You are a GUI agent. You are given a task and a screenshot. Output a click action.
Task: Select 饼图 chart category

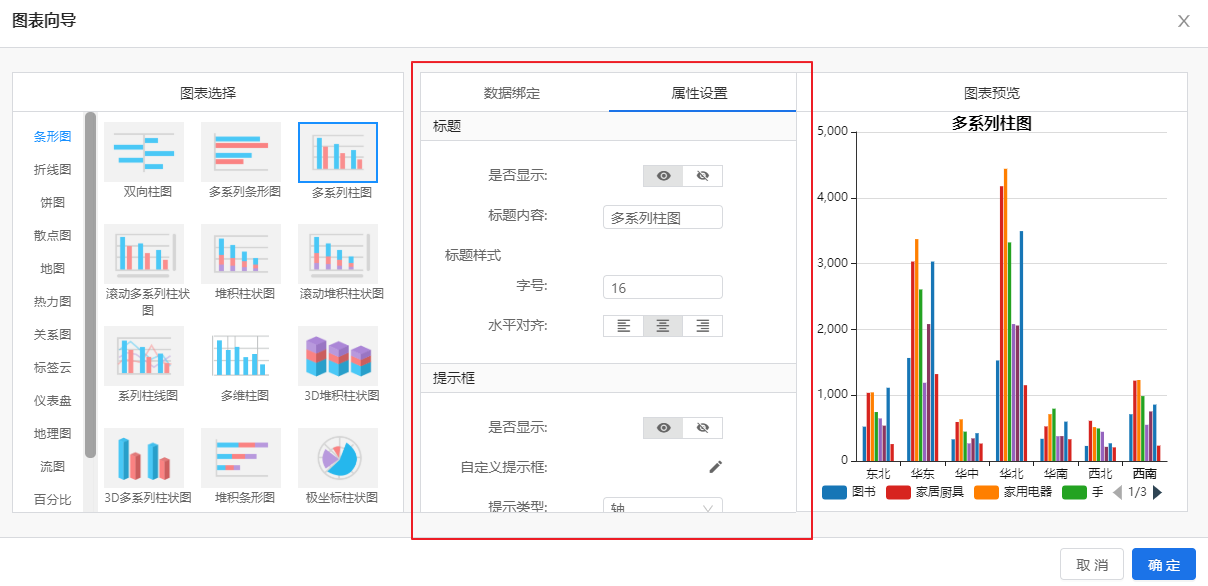(52, 202)
